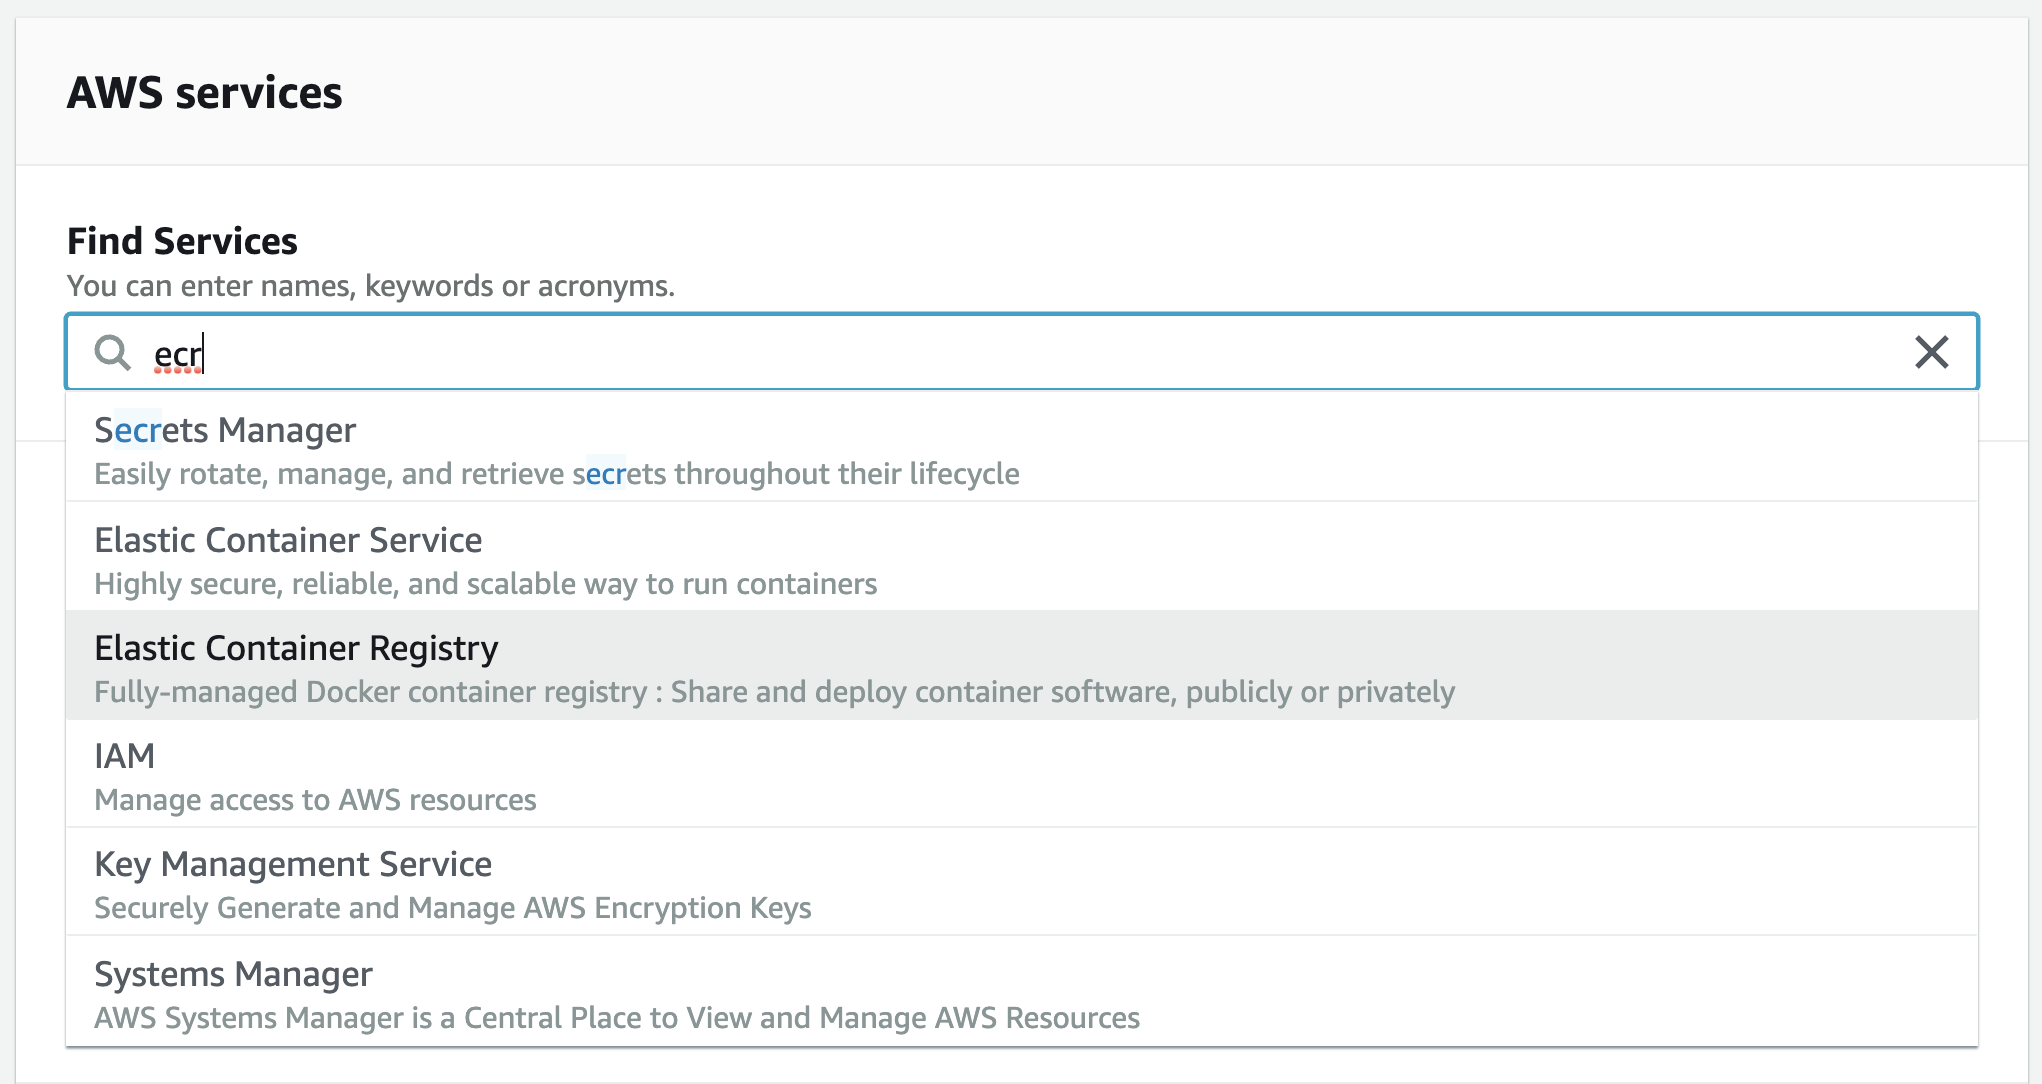Open Key Management Service result

click(293, 864)
